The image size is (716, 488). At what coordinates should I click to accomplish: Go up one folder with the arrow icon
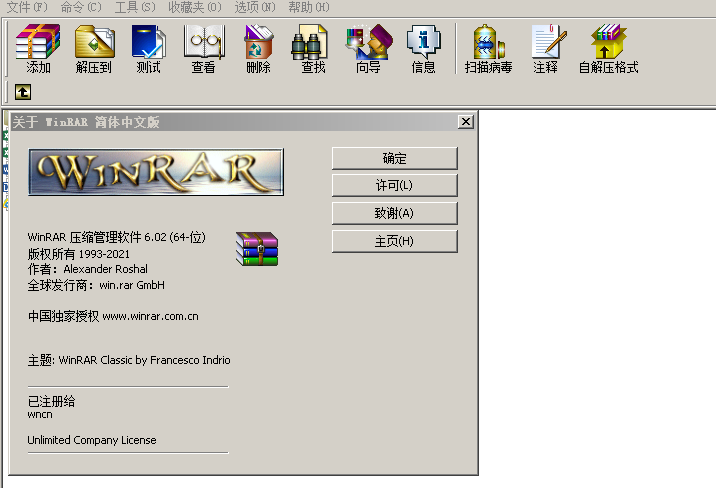pyautogui.click(x=23, y=92)
